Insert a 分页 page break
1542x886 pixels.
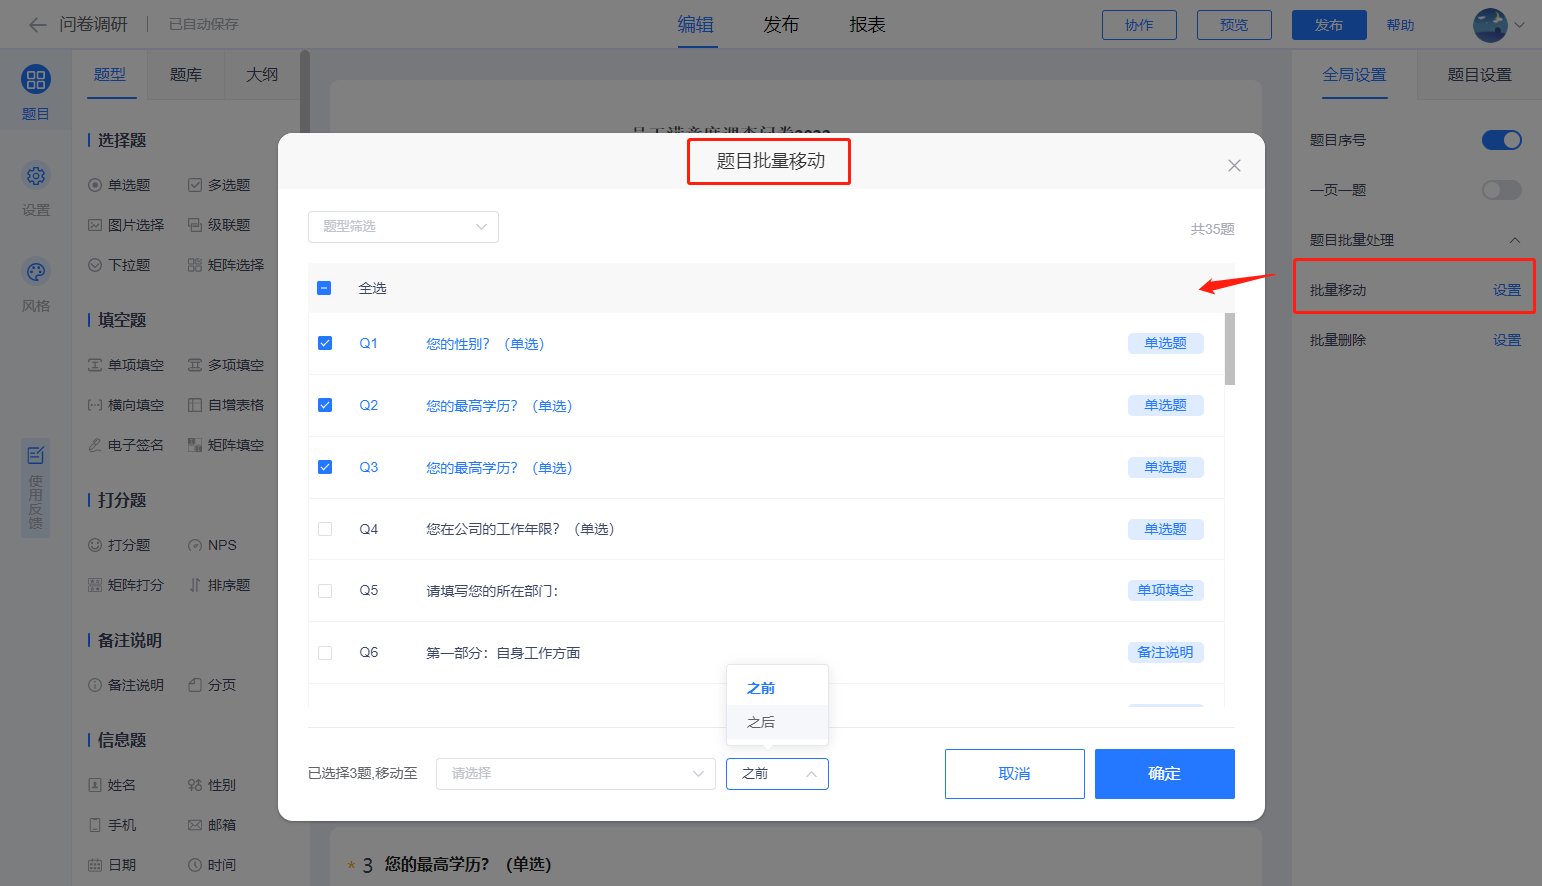212,685
